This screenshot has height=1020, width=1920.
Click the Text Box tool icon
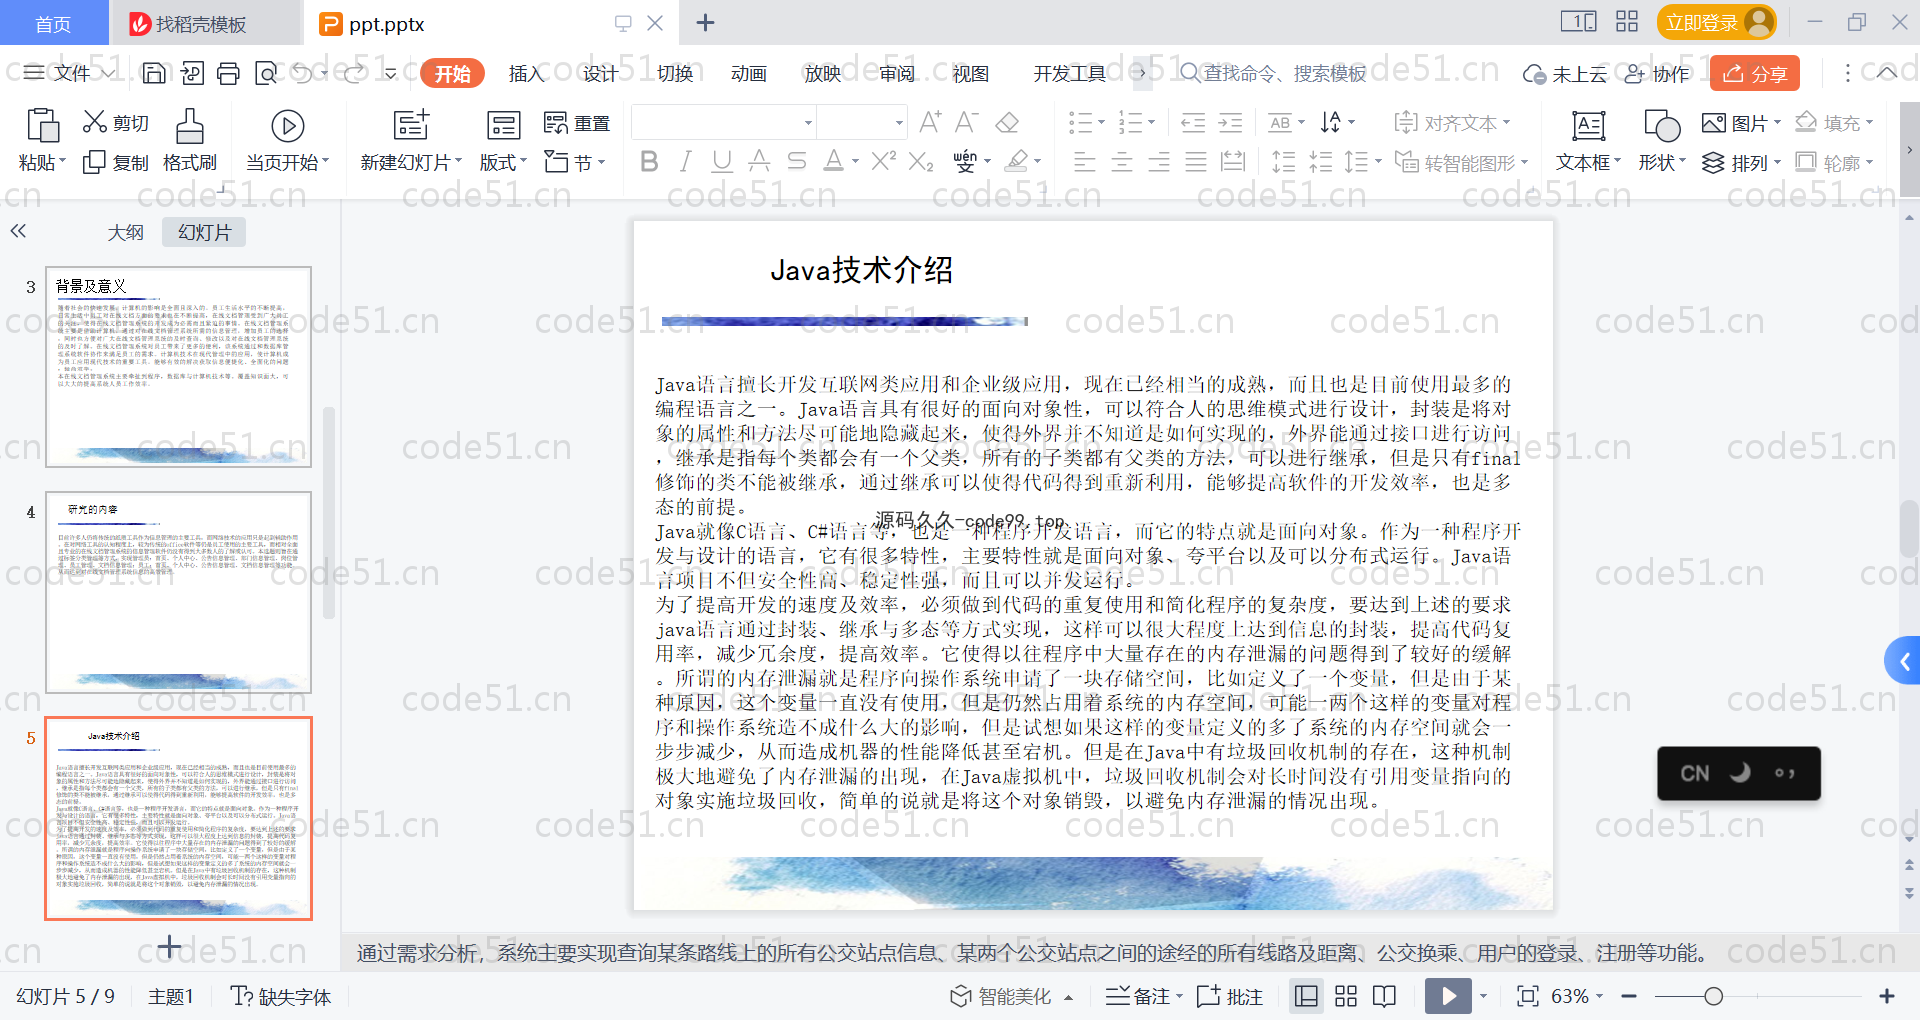pyautogui.click(x=1588, y=126)
